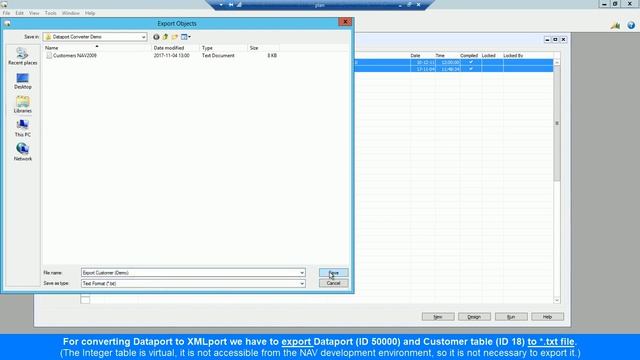Open the View menu
Screen dimensions: 640x360
pyautogui.click(x=34, y=13)
